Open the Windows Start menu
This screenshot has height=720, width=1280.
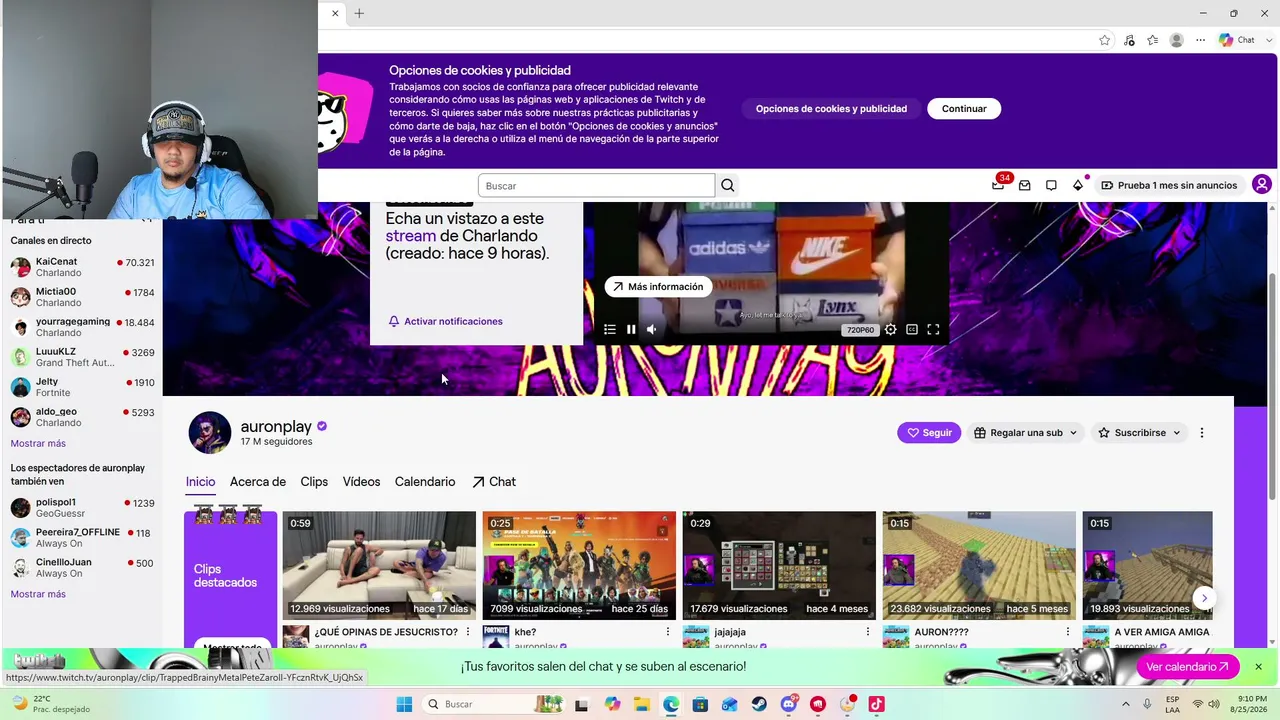coord(404,704)
